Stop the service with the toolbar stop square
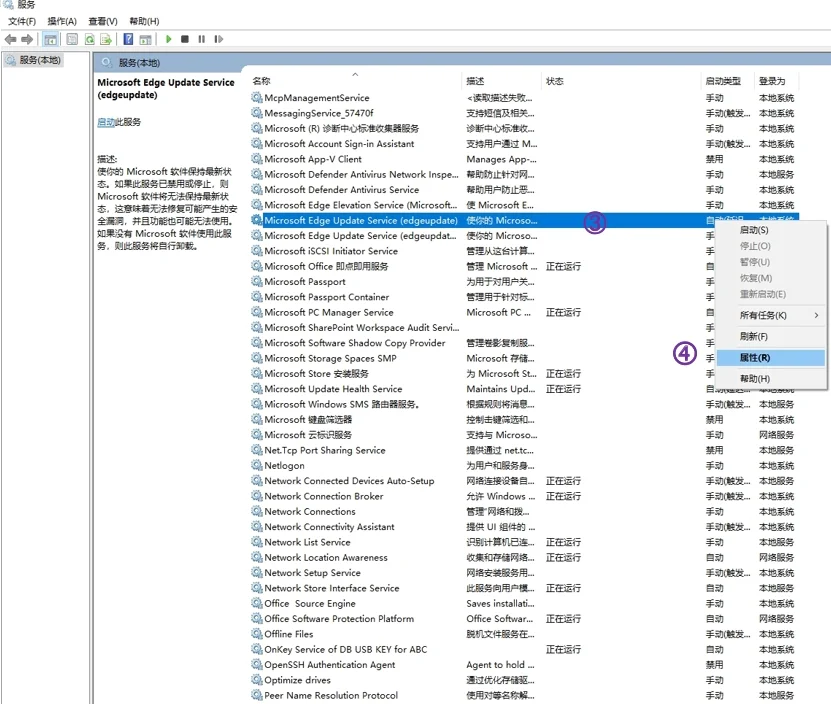 pyautogui.click(x=185, y=39)
